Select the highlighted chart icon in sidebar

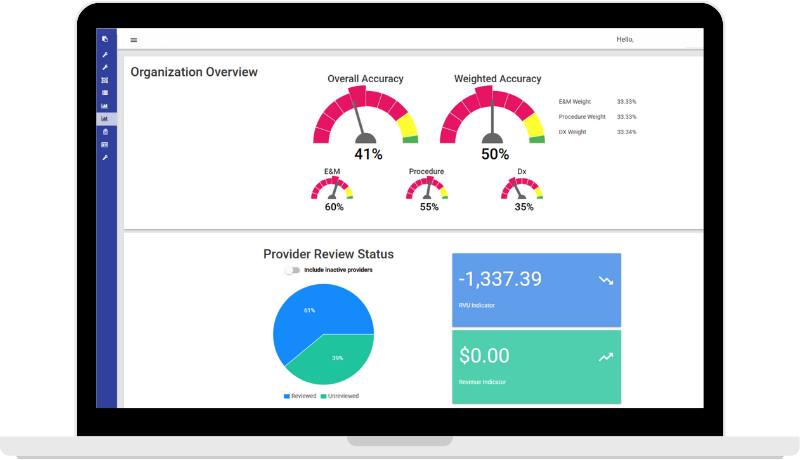(105, 119)
